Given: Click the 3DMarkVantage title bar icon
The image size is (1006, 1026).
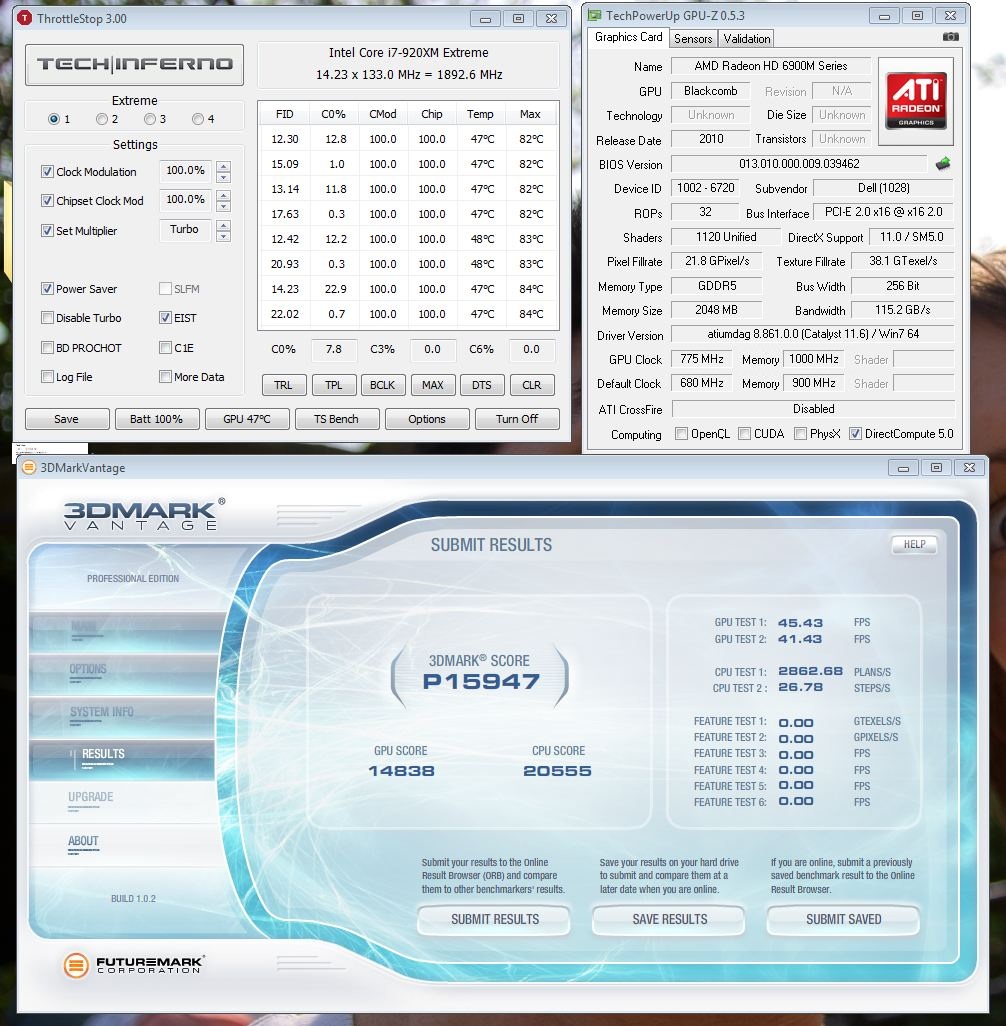Looking at the screenshot, I should [29, 467].
